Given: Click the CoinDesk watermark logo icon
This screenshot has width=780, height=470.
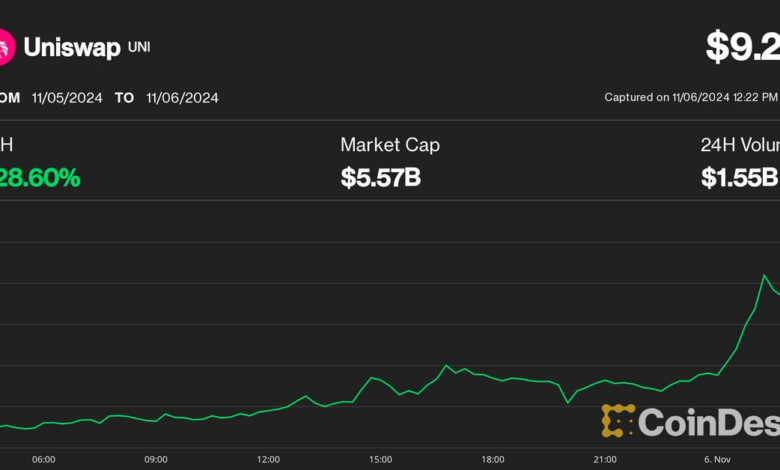Looking at the screenshot, I should click(618, 421).
